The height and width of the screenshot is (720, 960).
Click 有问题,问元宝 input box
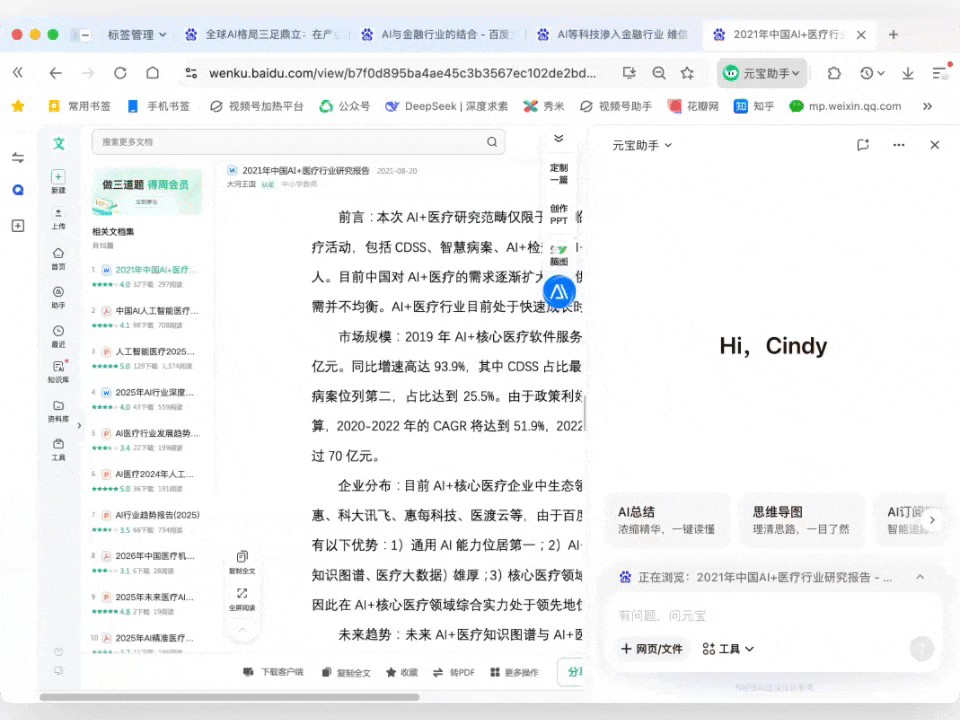[771, 616]
